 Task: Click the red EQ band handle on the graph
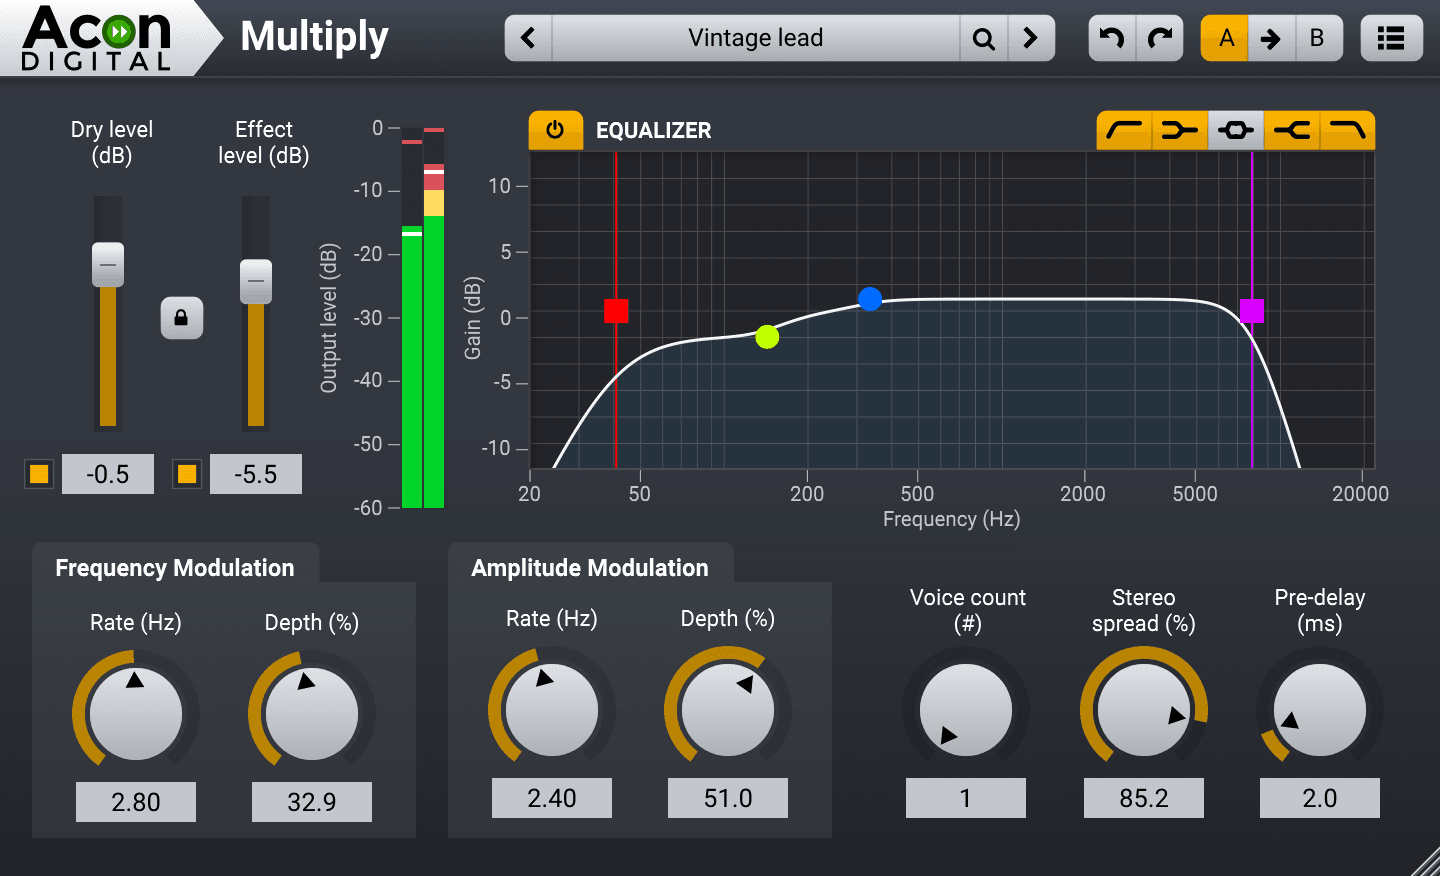pyautogui.click(x=616, y=311)
